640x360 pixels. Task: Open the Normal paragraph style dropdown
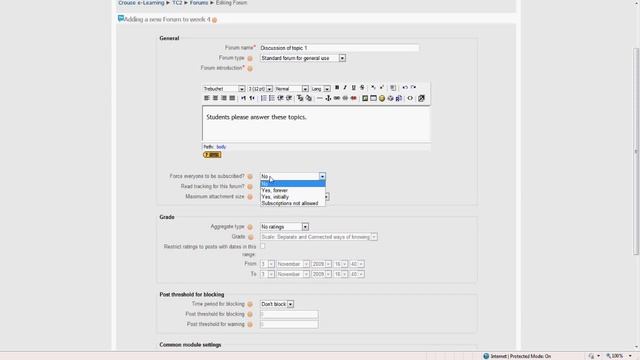(x=291, y=89)
